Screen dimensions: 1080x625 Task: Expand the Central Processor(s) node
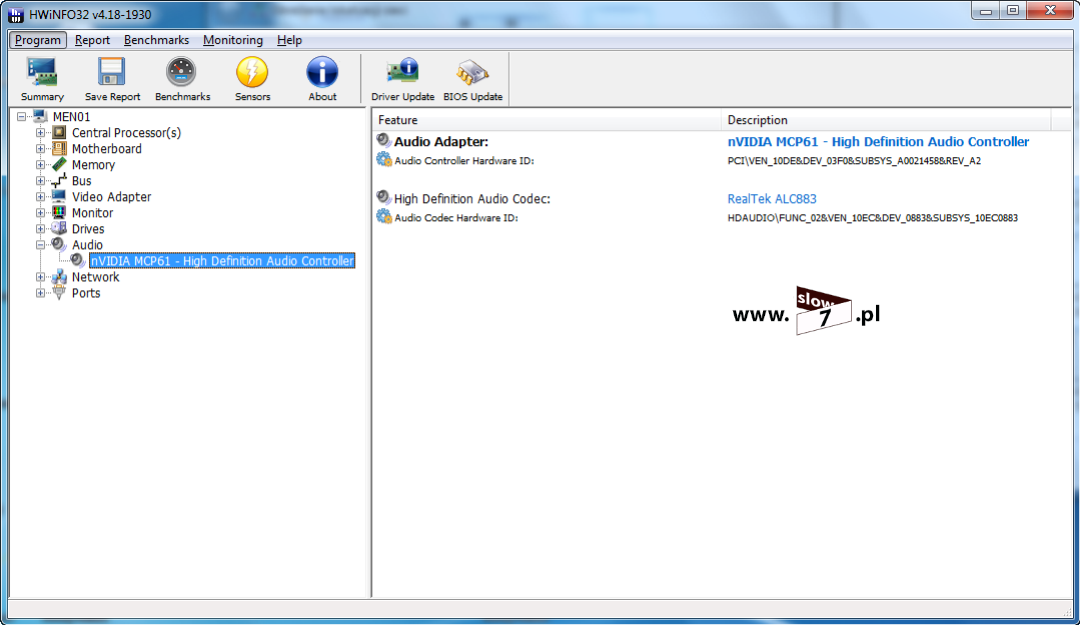click(40, 132)
